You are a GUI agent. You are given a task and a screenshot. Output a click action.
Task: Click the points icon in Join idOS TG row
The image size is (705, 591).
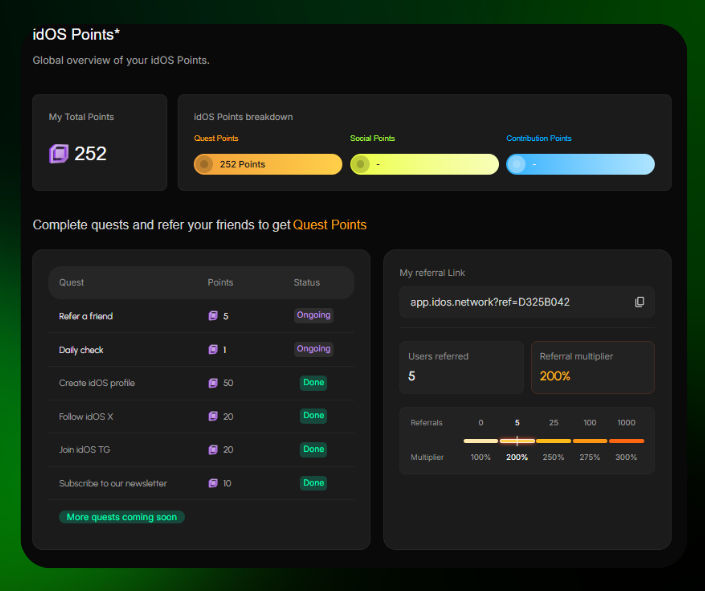pos(213,449)
